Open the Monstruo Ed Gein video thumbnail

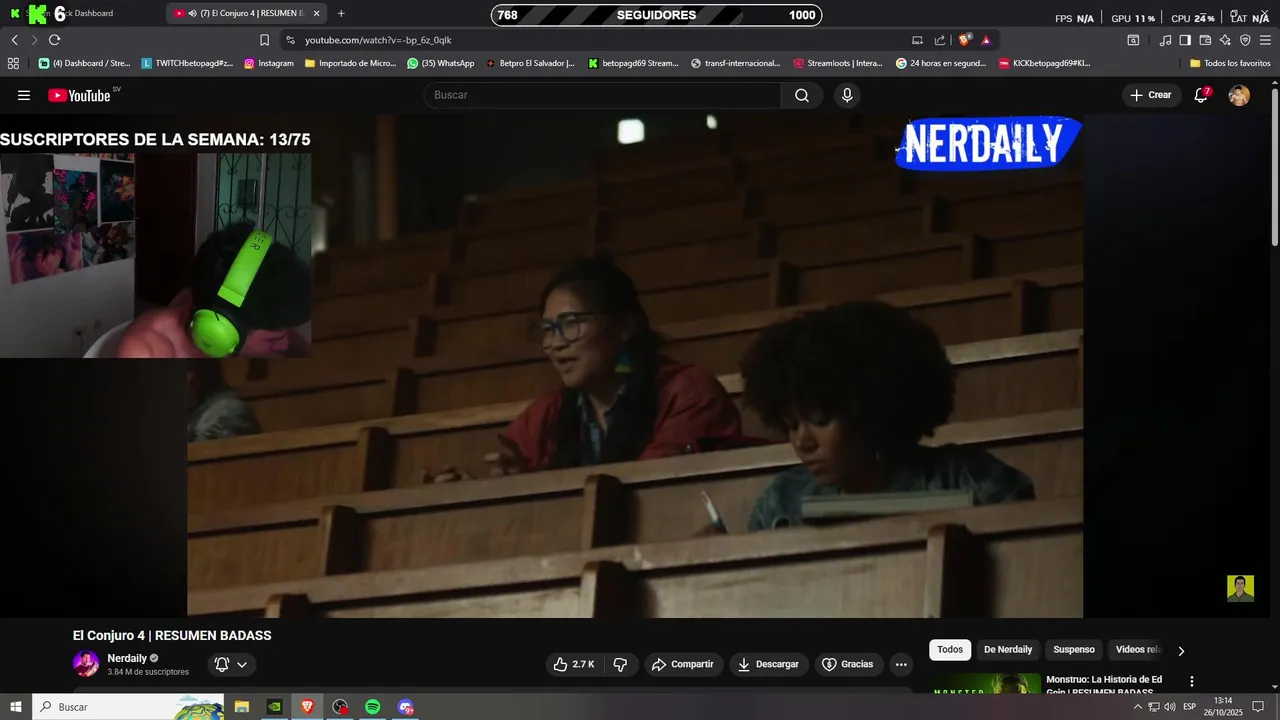click(x=987, y=685)
